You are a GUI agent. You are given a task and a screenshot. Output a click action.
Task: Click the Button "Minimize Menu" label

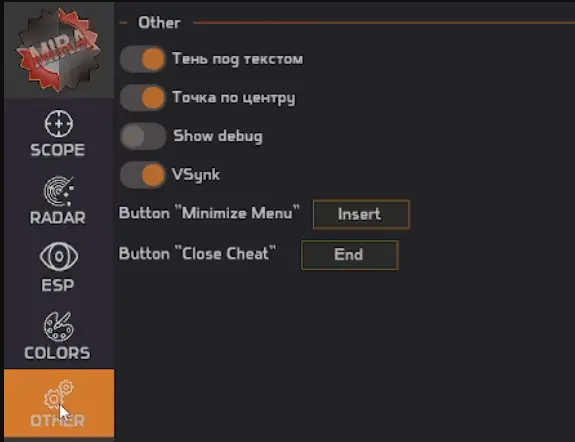point(209,213)
